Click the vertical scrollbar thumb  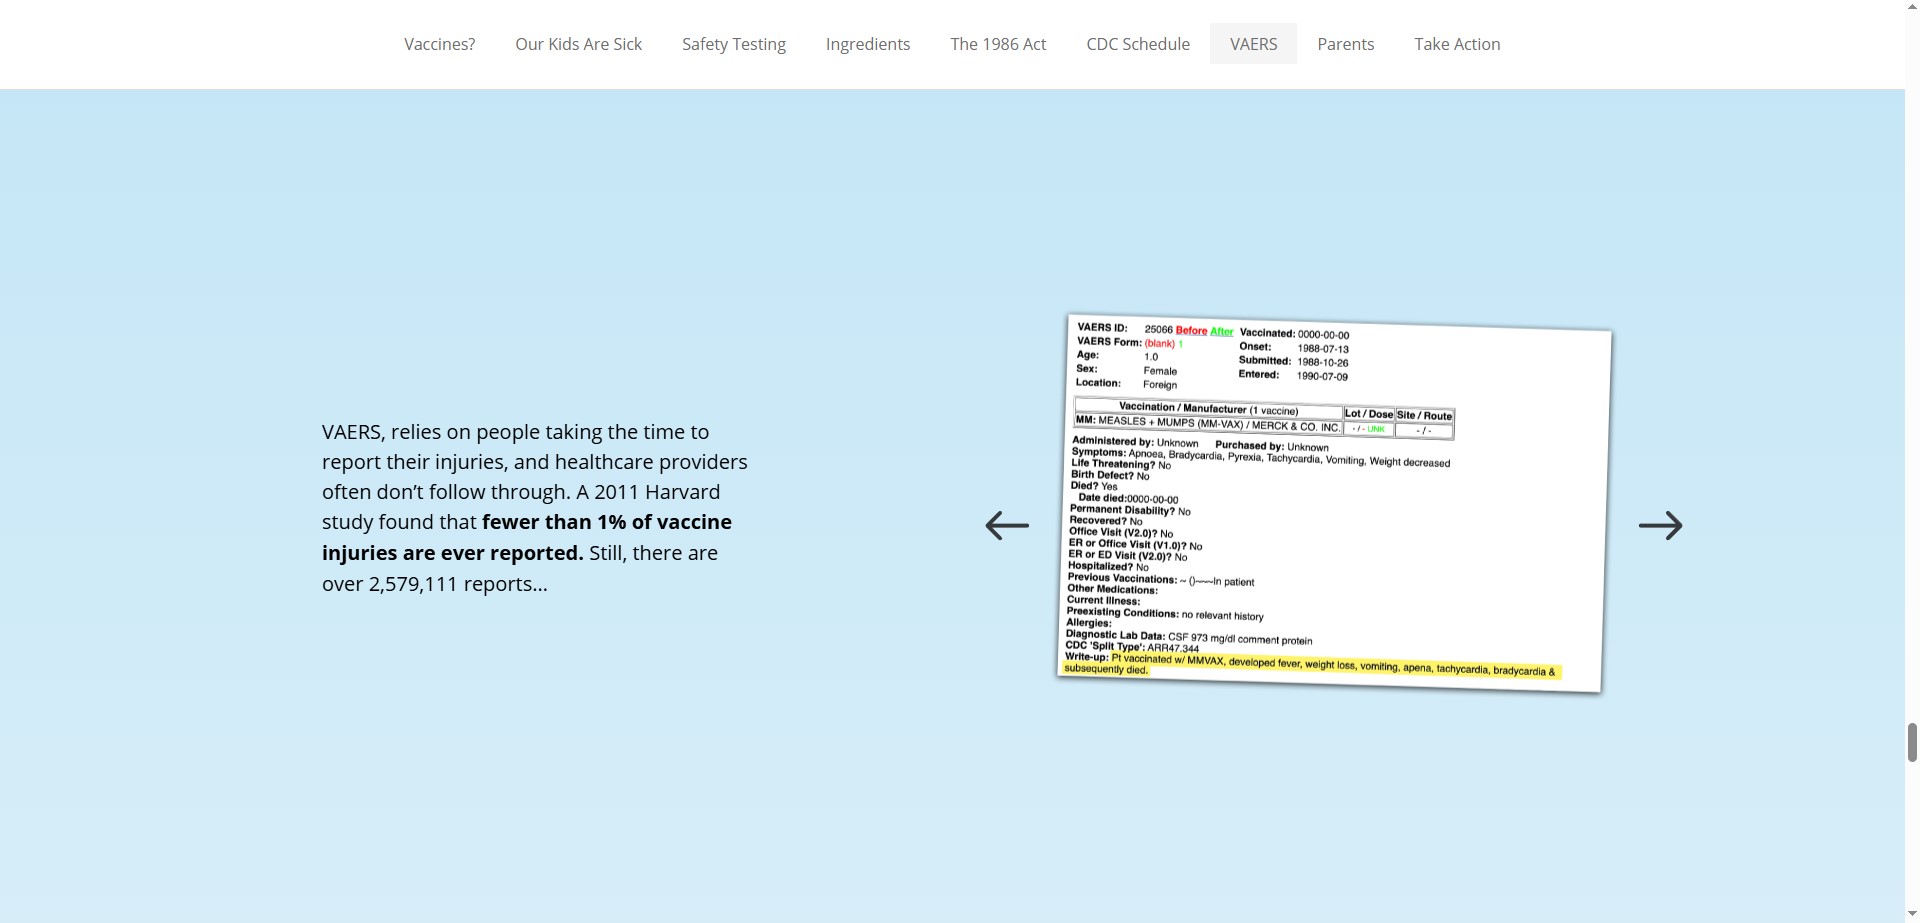coord(1912,742)
